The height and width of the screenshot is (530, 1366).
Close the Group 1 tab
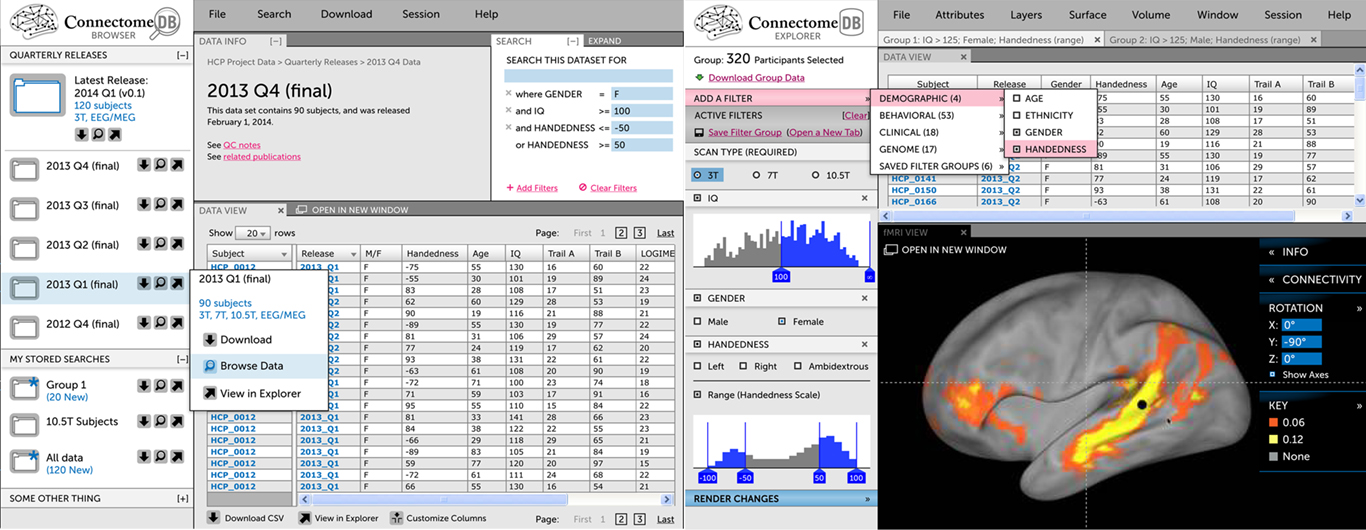click(x=1097, y=40)
